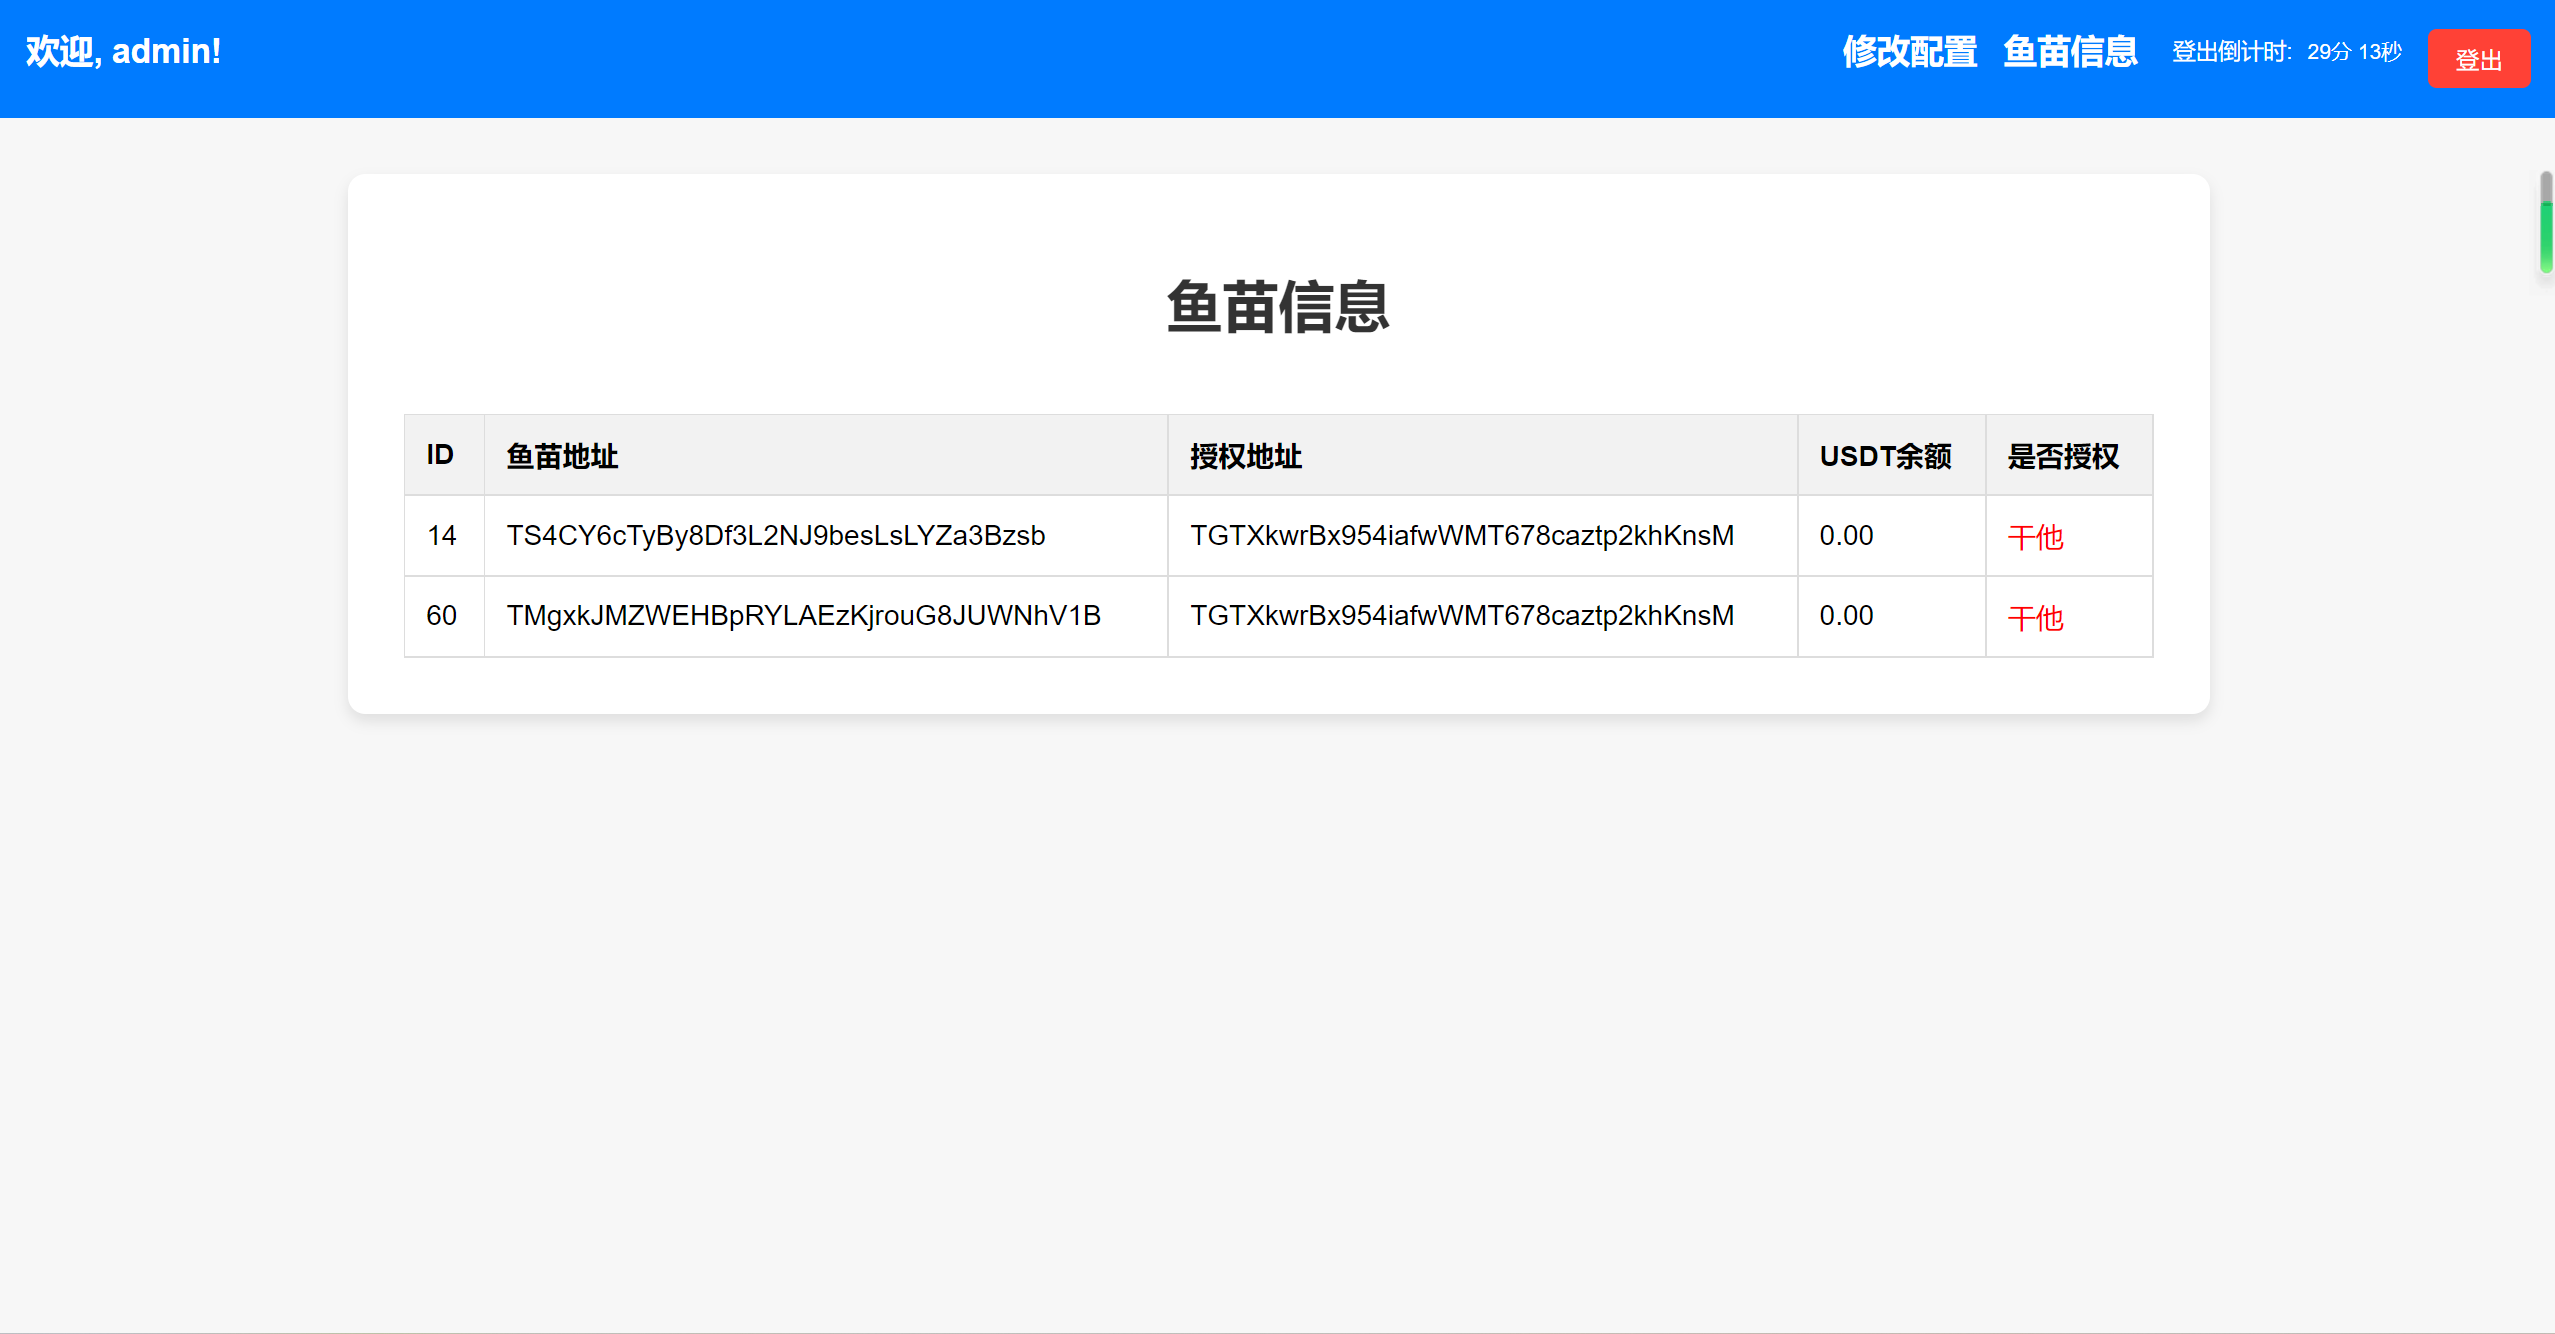Select the 欢迎, admin! header text
2555x1334 pixels.
(x=123, y=51)
